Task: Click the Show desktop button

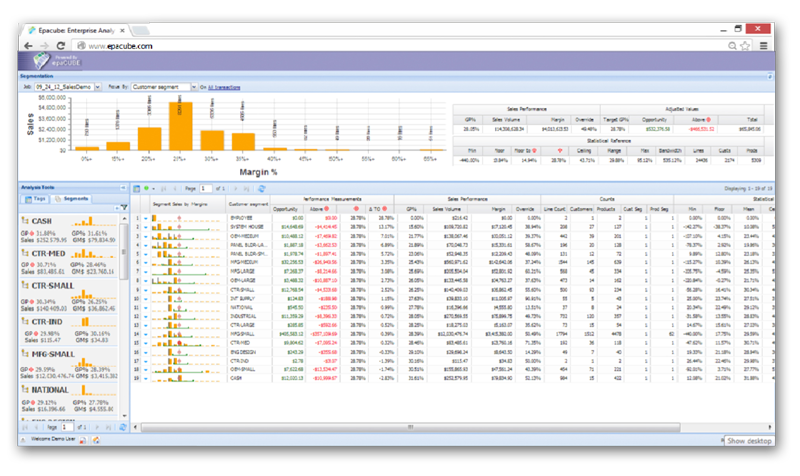Action: [750, 440]
